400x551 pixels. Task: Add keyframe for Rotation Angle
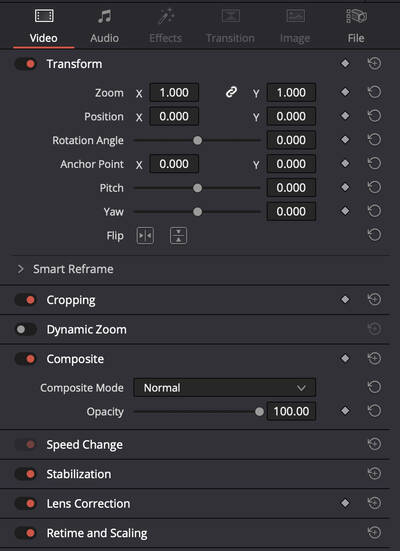pos(345,140)
